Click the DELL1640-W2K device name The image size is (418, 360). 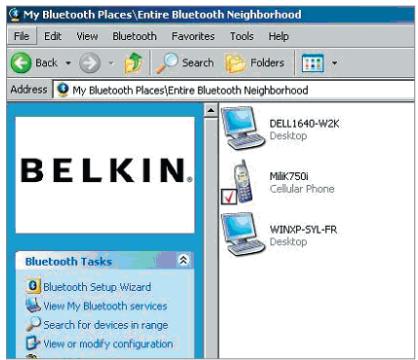(x=304, y=124)
